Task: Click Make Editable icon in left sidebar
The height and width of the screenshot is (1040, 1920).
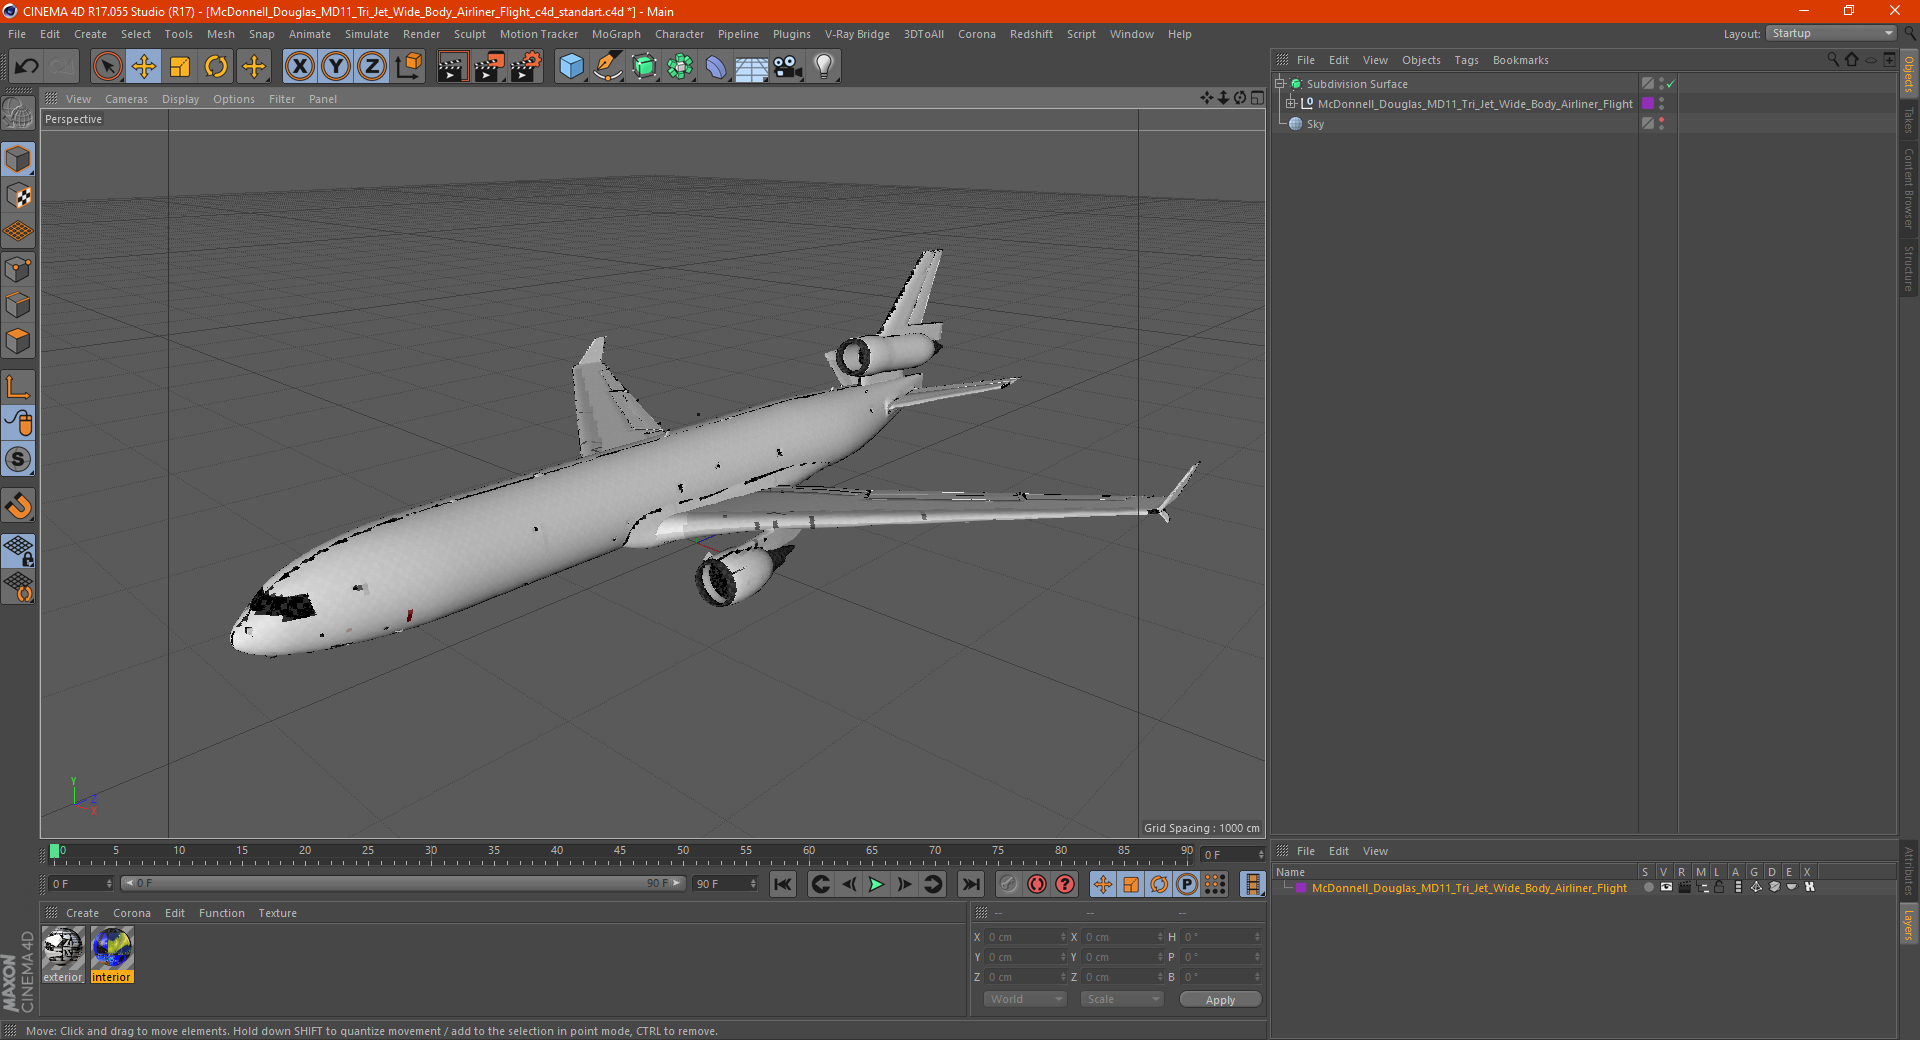Action: coord(18,113)
